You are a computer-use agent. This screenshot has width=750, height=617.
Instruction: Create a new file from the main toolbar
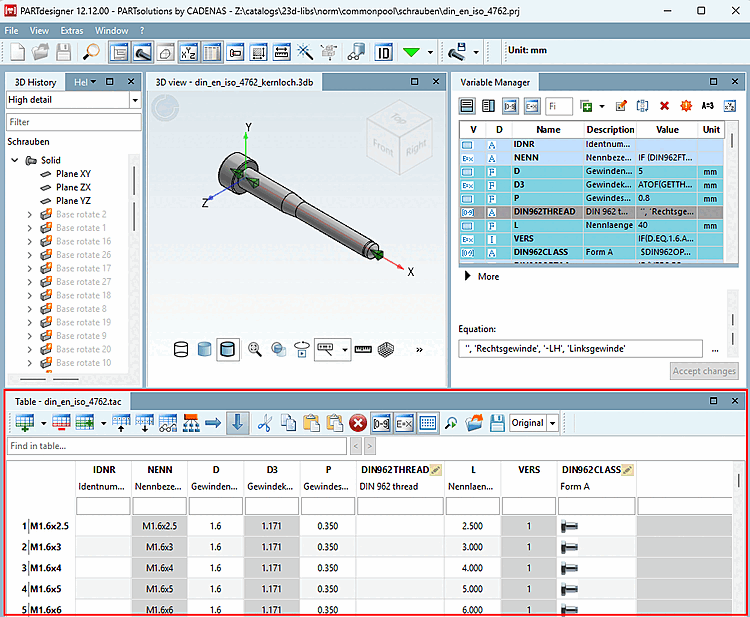pos(17,52)
